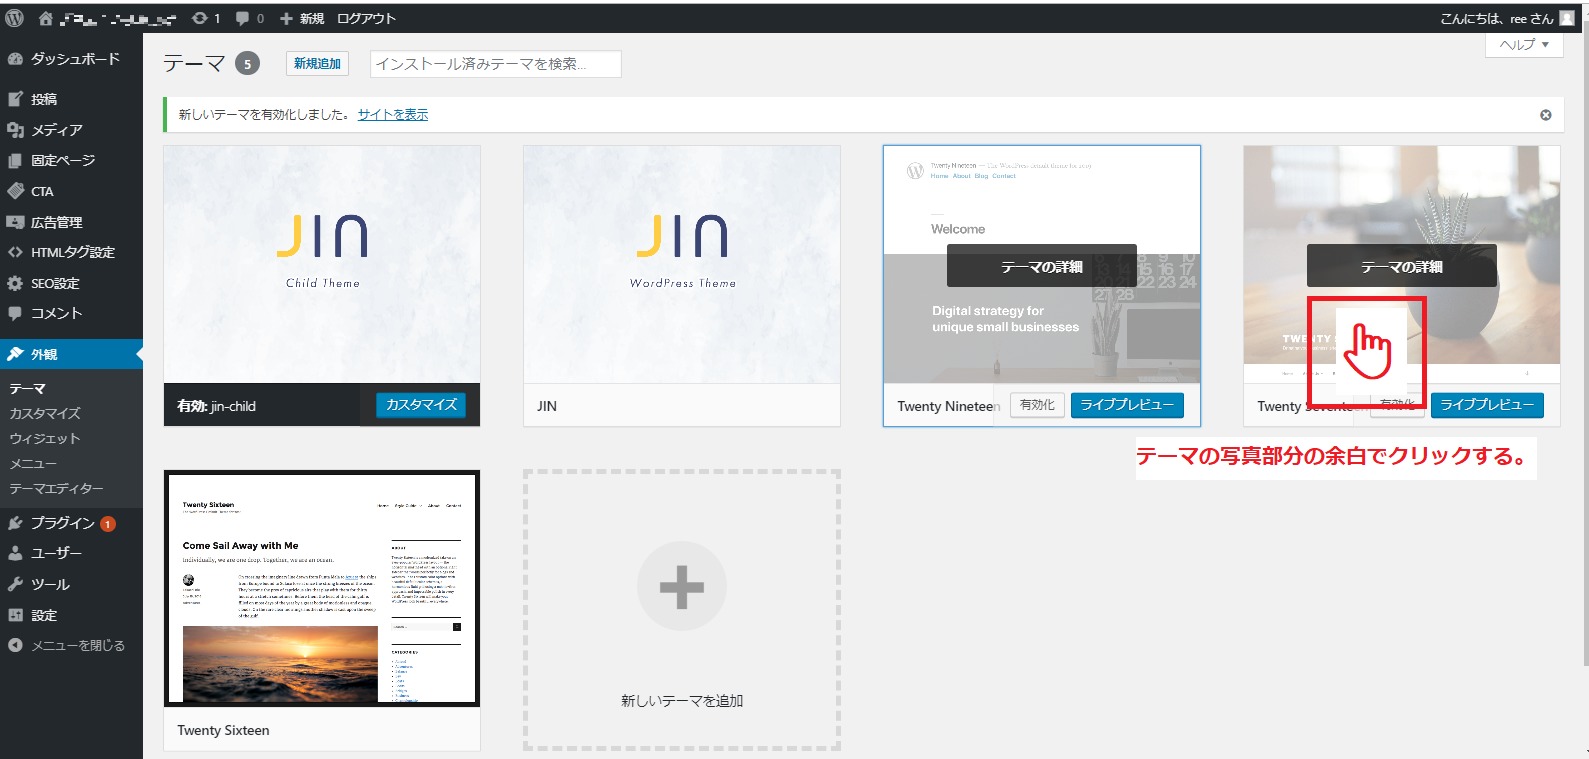Click the 設定 sidebar icon

coord(15,615)
